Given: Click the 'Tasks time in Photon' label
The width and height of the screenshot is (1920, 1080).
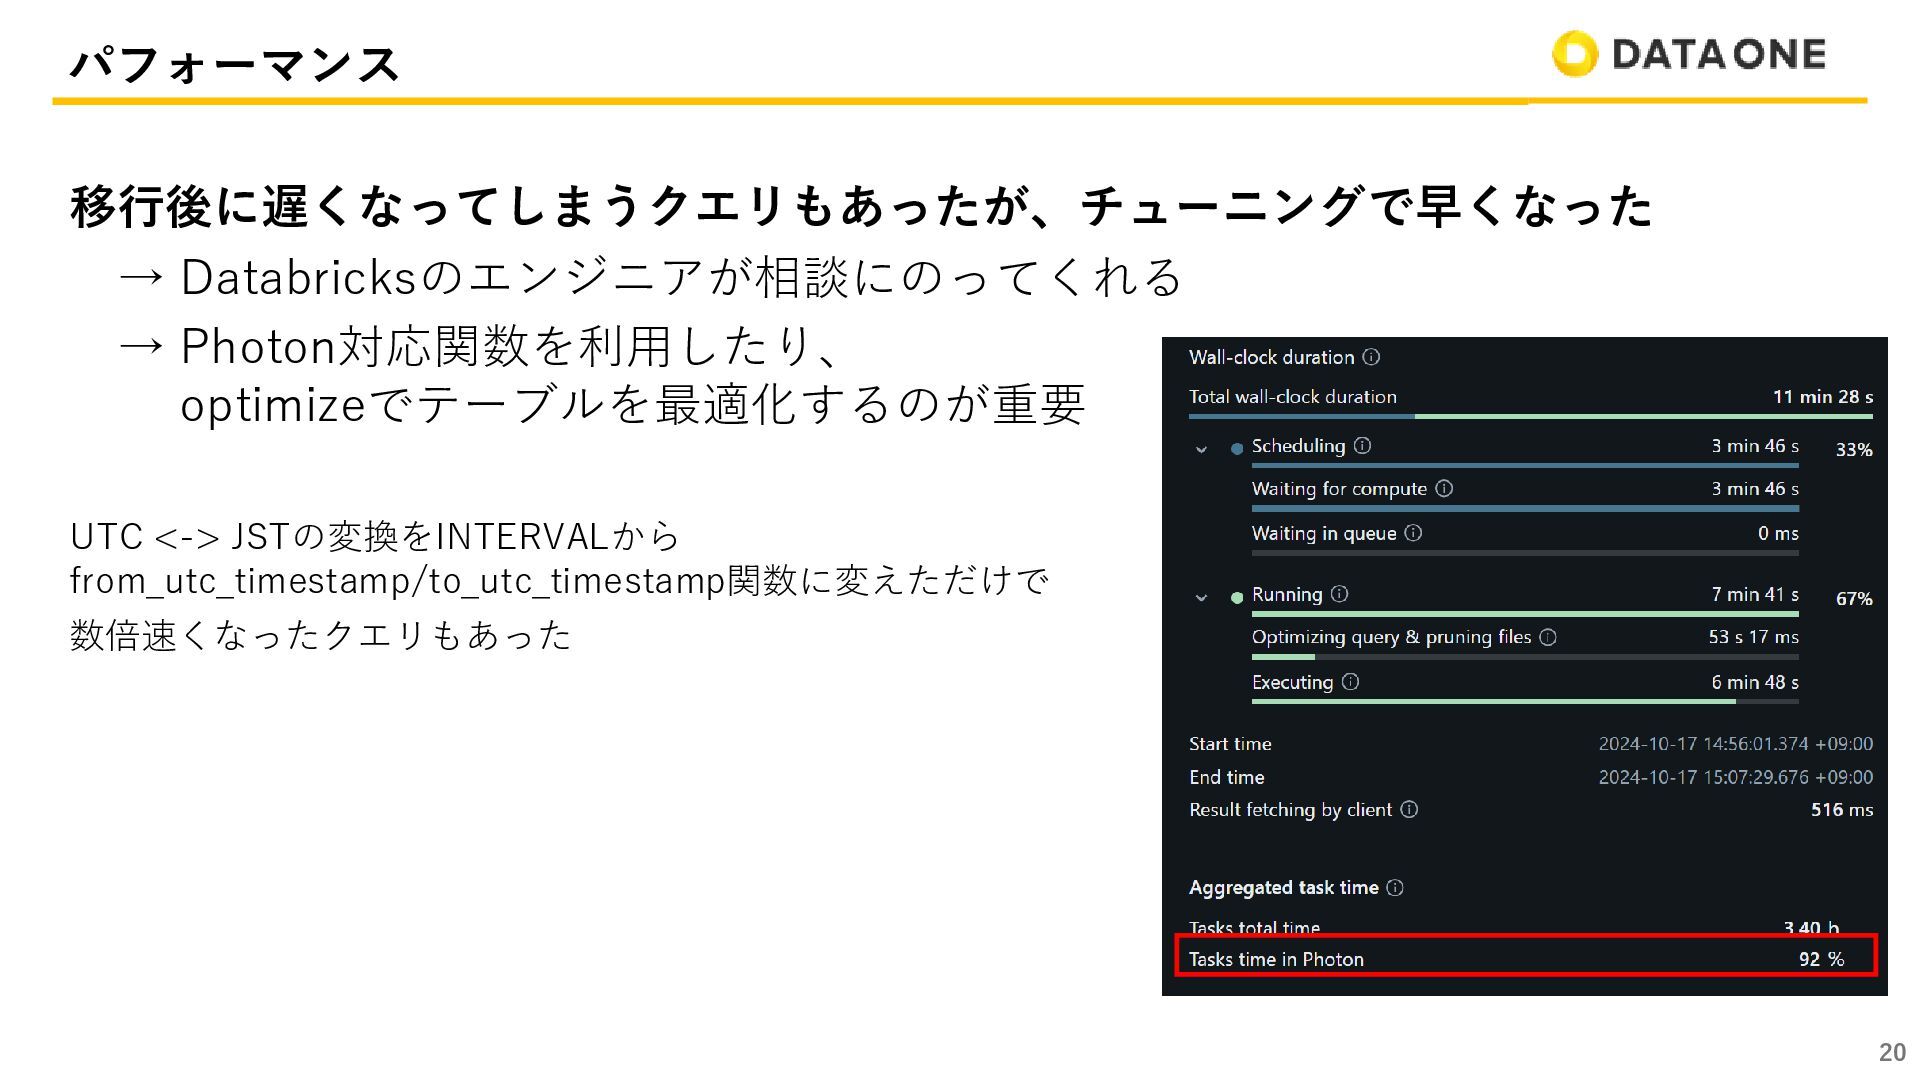Looking at the screenshot, I should point(1276,959).
